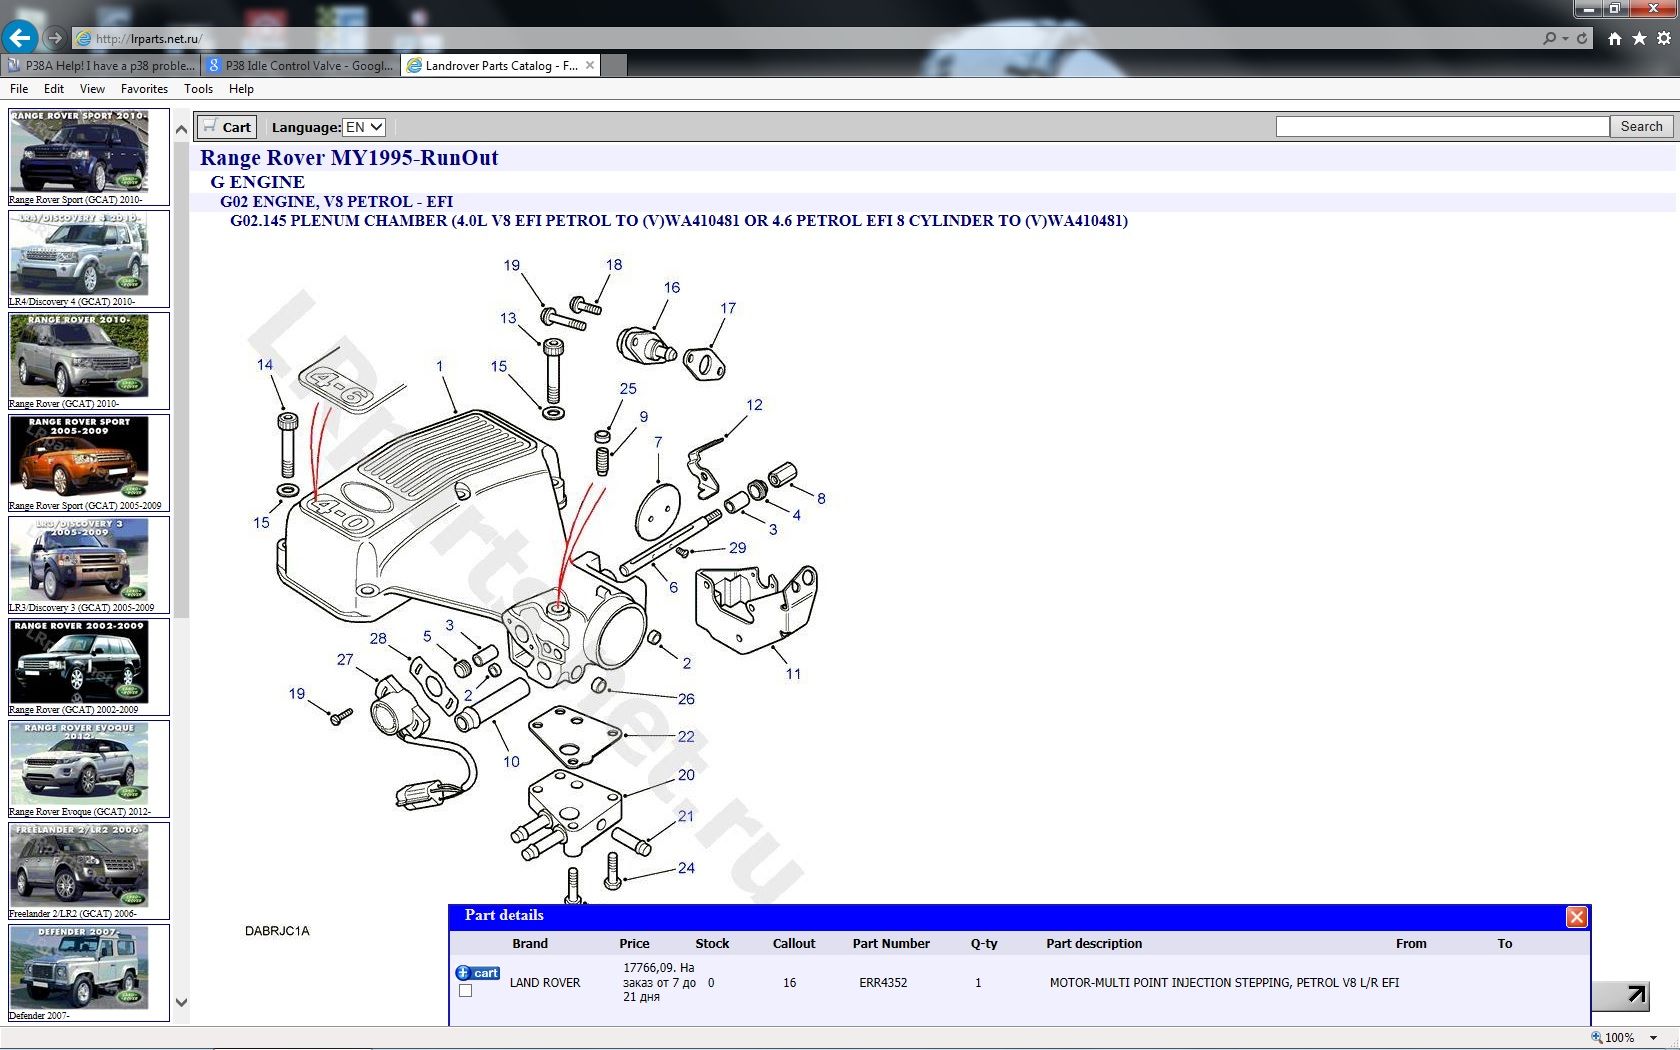1680x1050 pixels.
Task: Open the Language EN dropdown
Action: [x=364, y=127]
